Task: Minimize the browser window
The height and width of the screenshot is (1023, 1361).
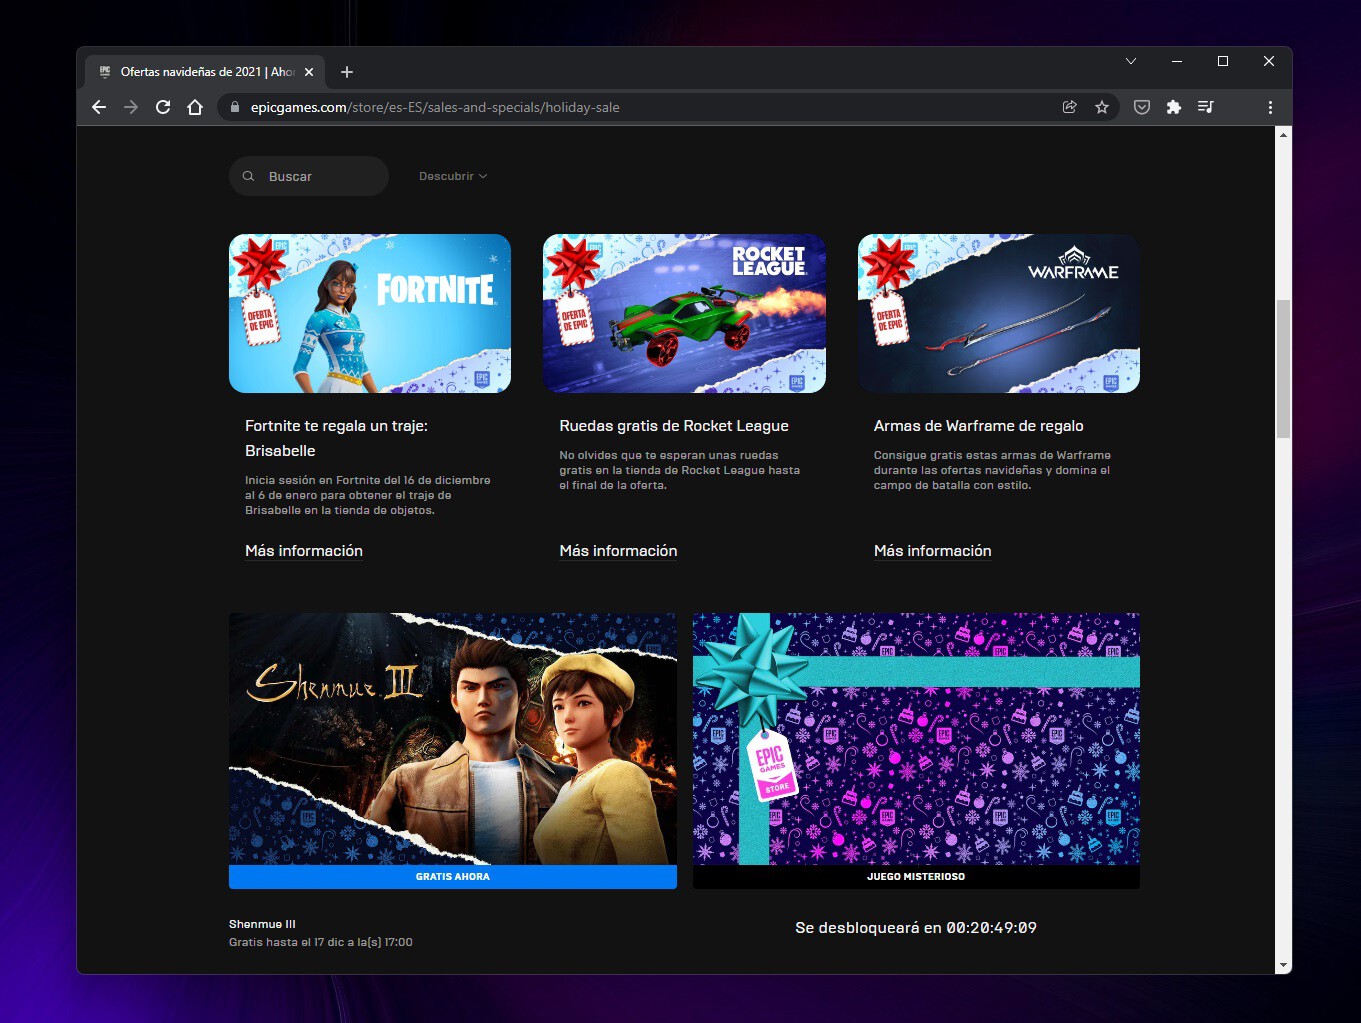Action: coord(1177,61)
